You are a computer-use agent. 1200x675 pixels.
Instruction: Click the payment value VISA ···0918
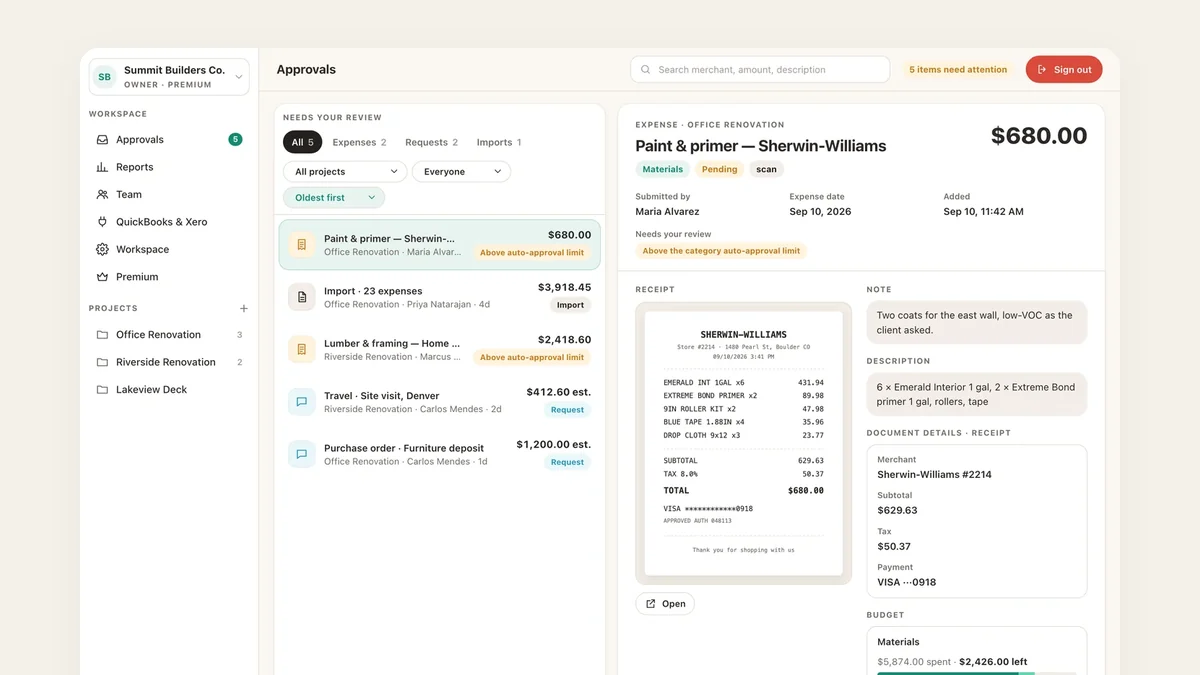pos(906,582)
